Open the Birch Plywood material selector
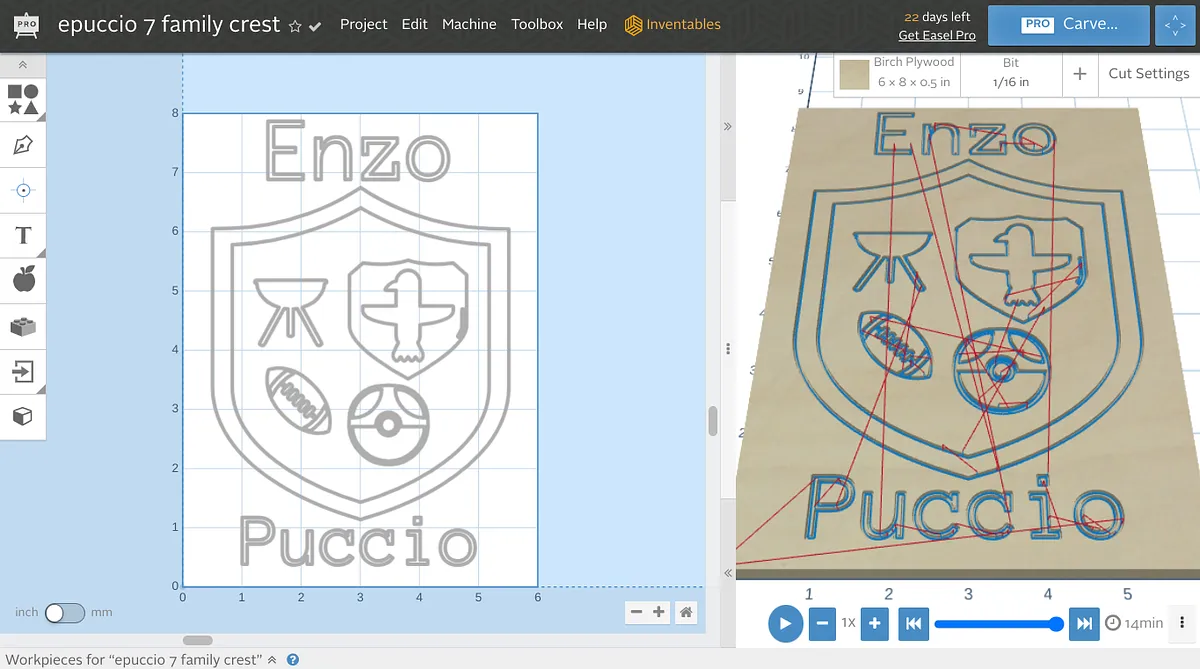 (897, 73)
